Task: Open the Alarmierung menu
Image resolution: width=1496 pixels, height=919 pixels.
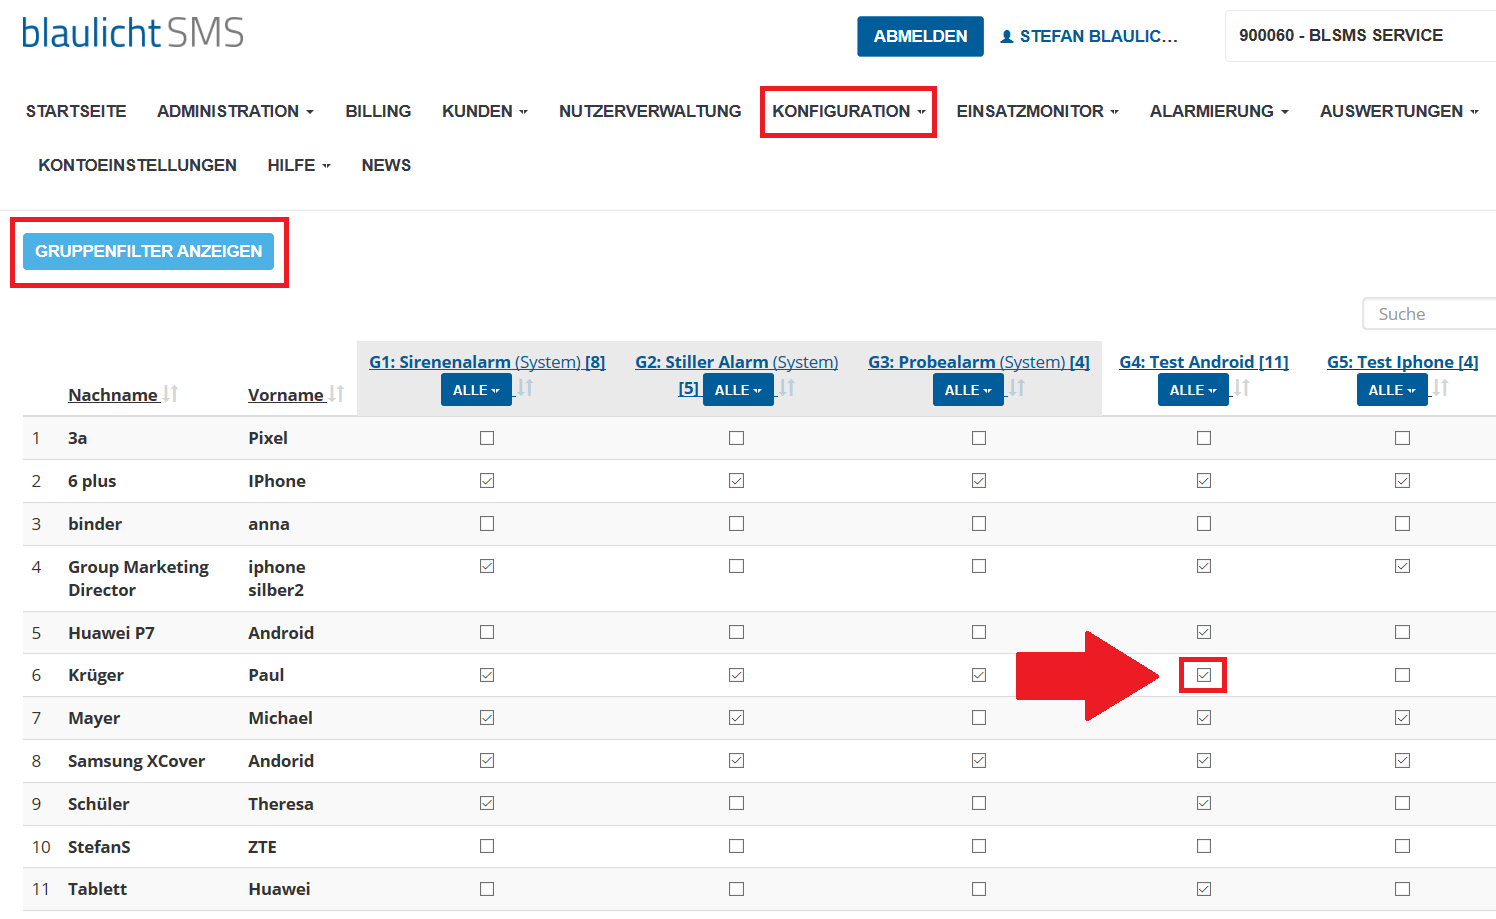Action: coord(1219,111)
